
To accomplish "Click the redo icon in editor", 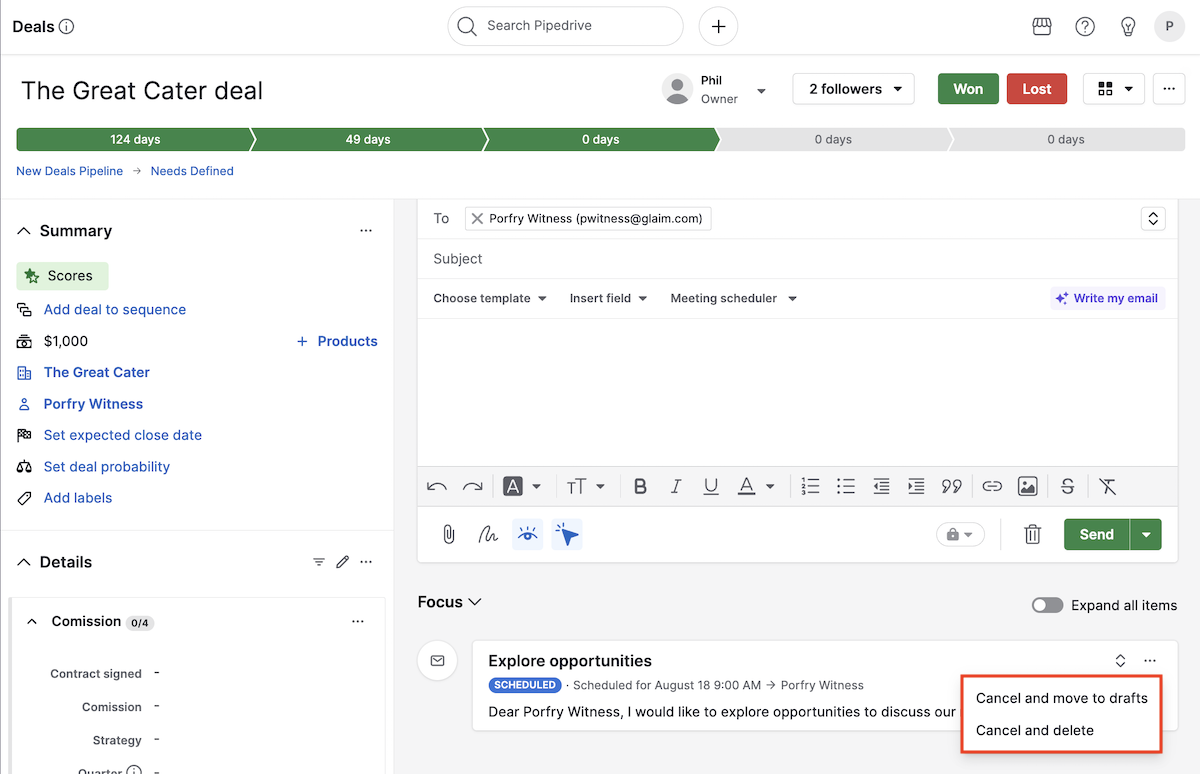I will (472, 487).
